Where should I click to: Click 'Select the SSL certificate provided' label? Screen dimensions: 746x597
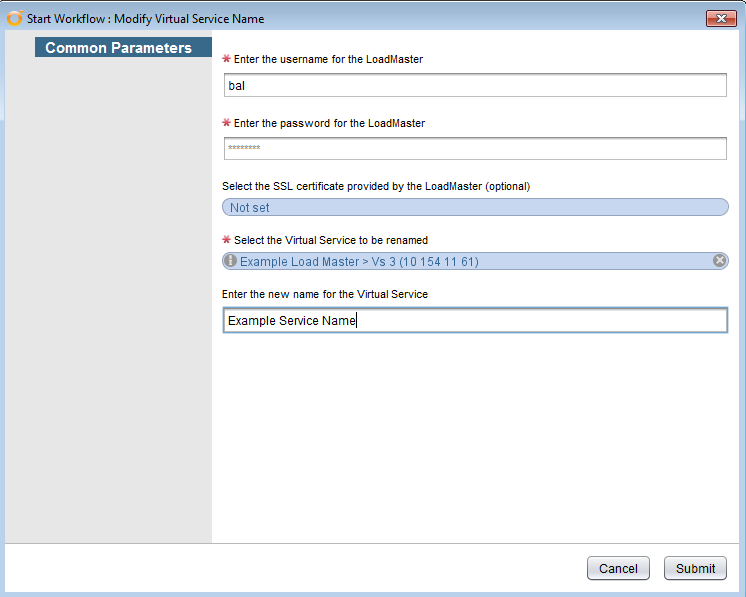point(376,186)
